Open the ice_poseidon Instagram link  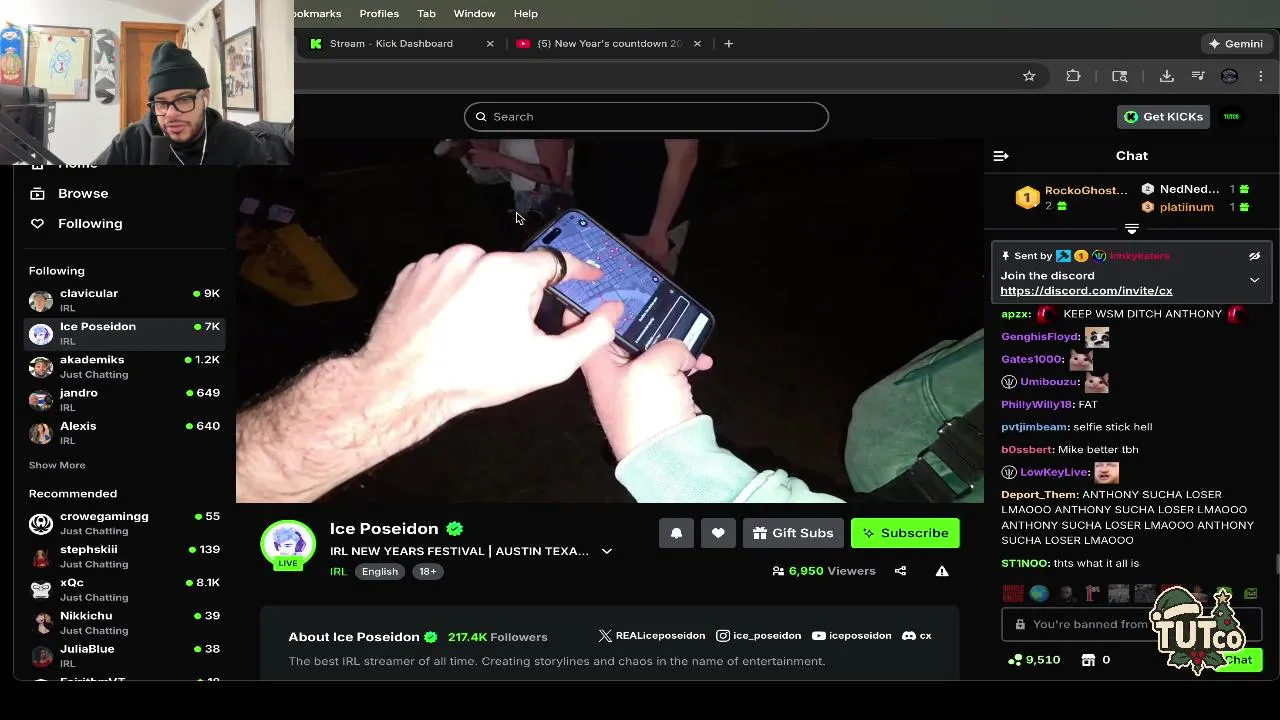click(x=759, y=636)
